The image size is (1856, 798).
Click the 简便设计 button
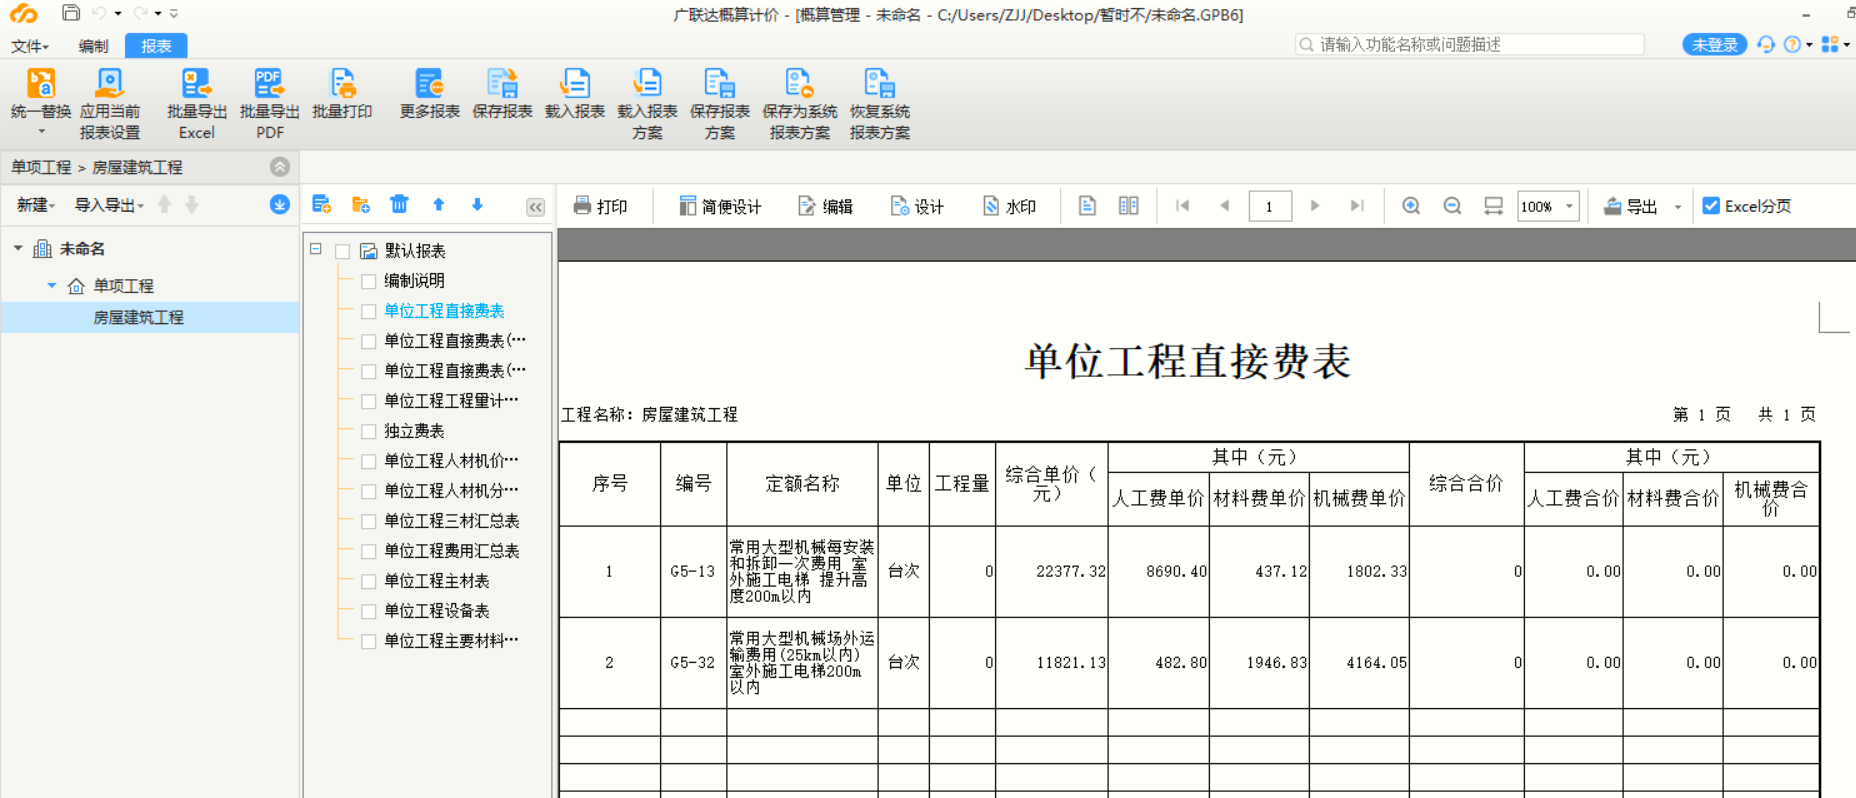coord(720,206)
